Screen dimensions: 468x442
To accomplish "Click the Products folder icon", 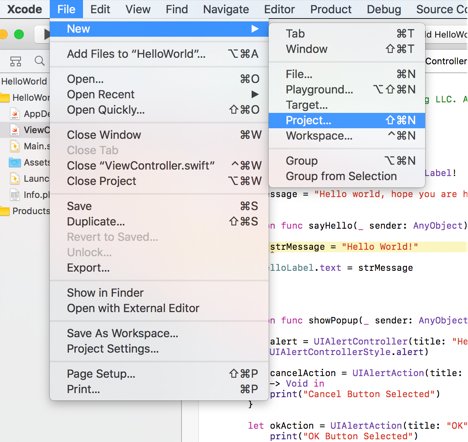I will click(x=4, y=211).
